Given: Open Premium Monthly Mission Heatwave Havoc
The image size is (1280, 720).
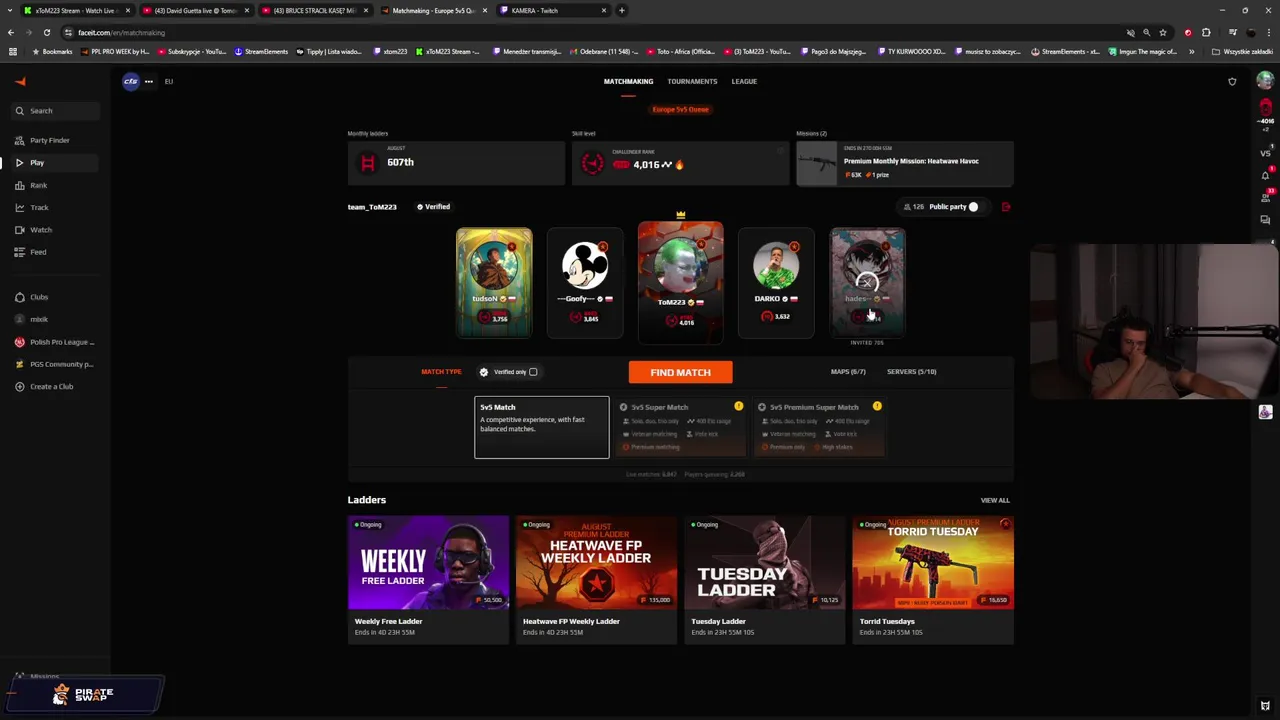Looking at the screenshot, I should tap(904, 163).
